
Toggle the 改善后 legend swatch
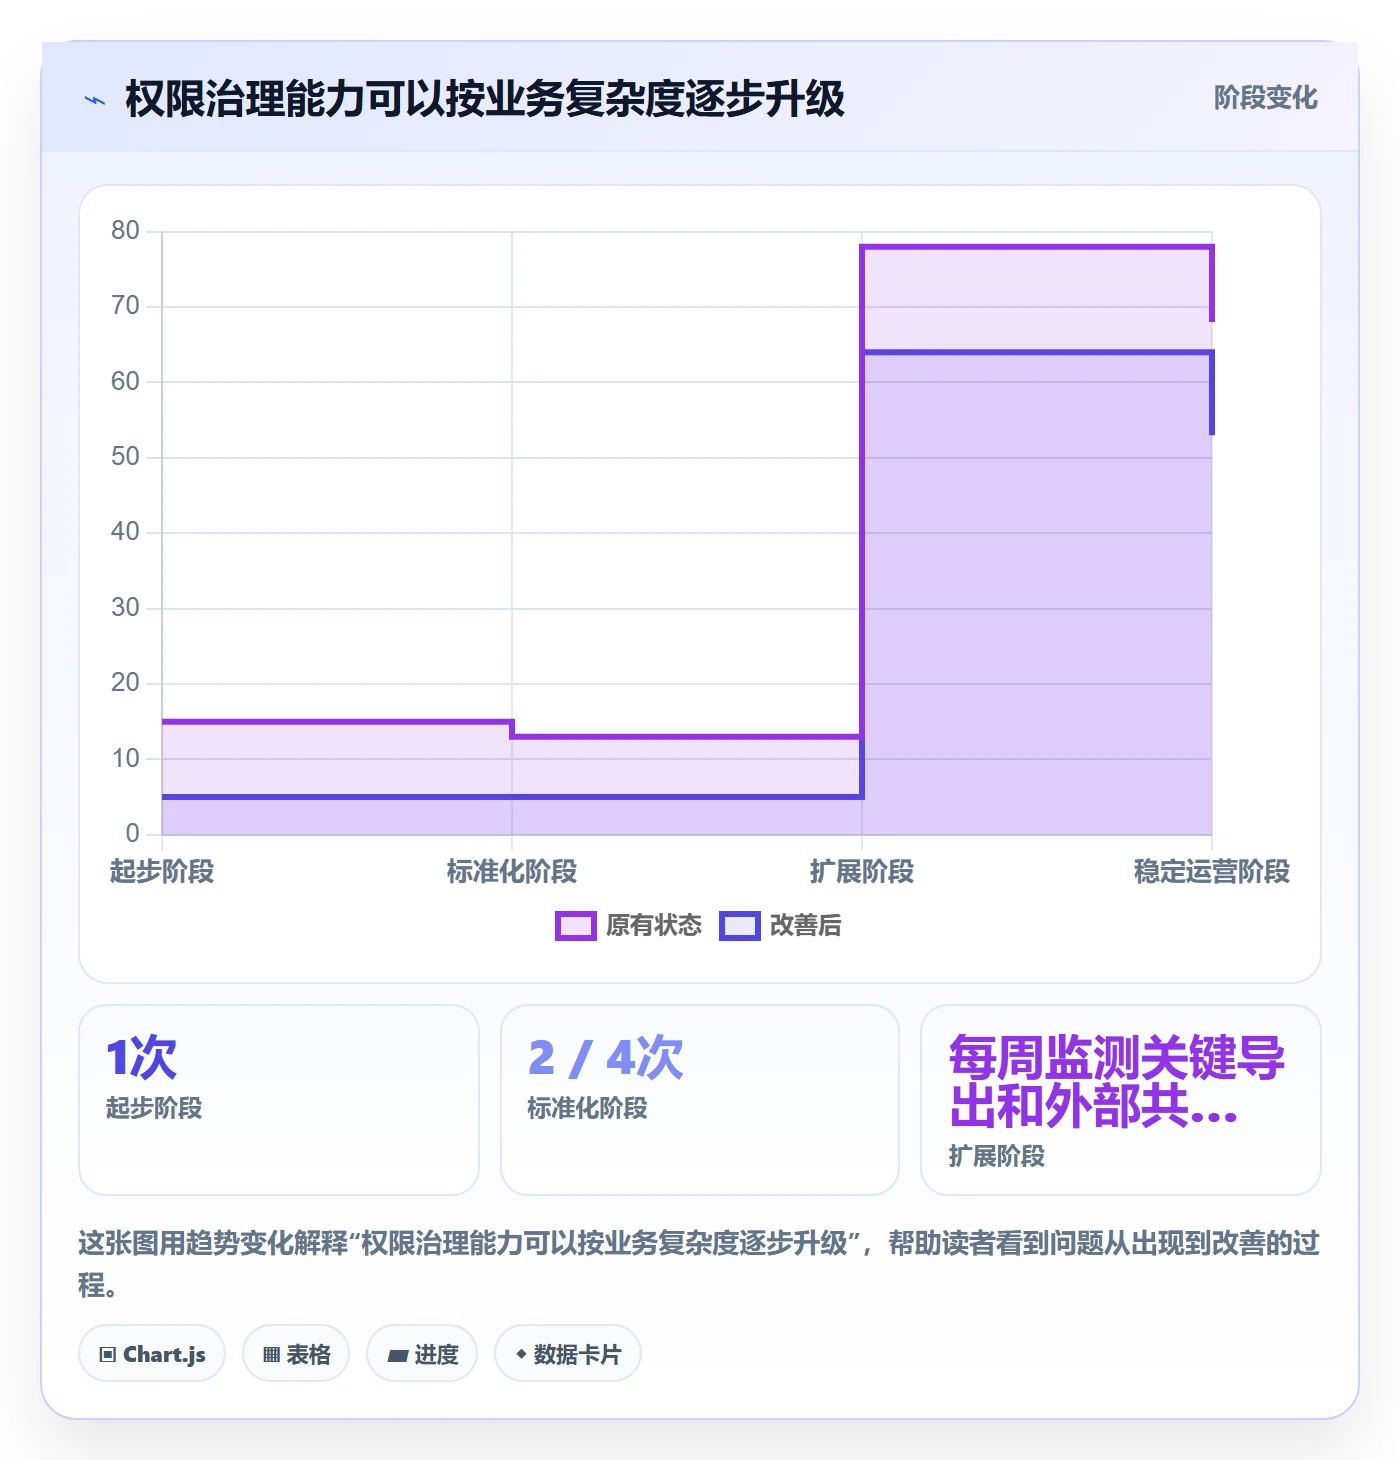[740, 926]
